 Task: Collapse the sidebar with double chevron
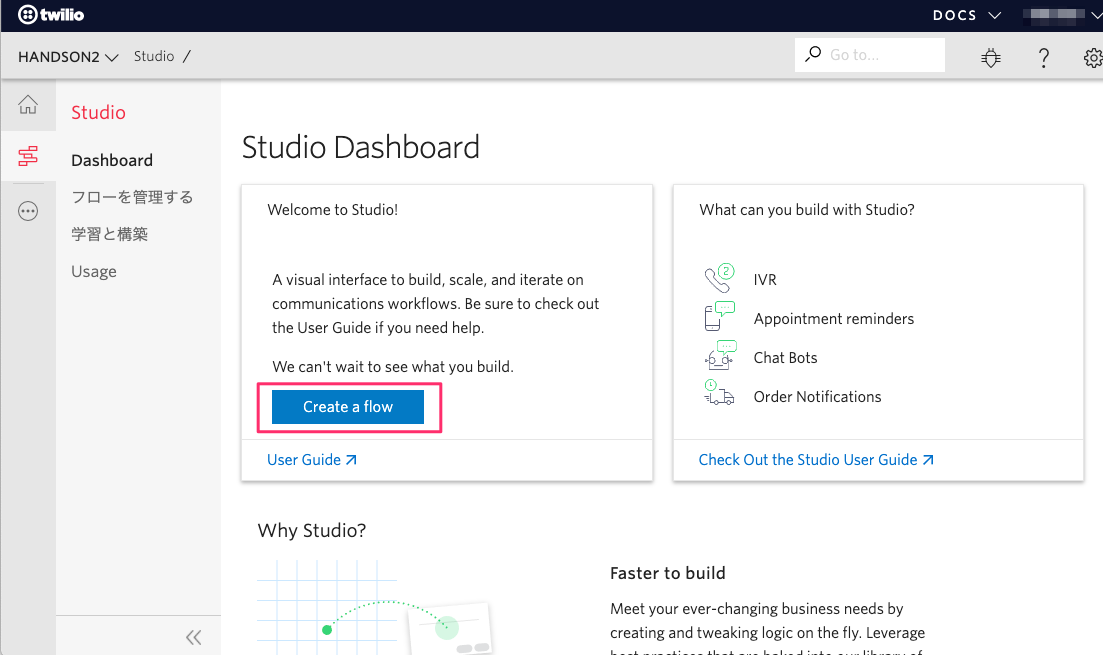[x=193, y=637]
